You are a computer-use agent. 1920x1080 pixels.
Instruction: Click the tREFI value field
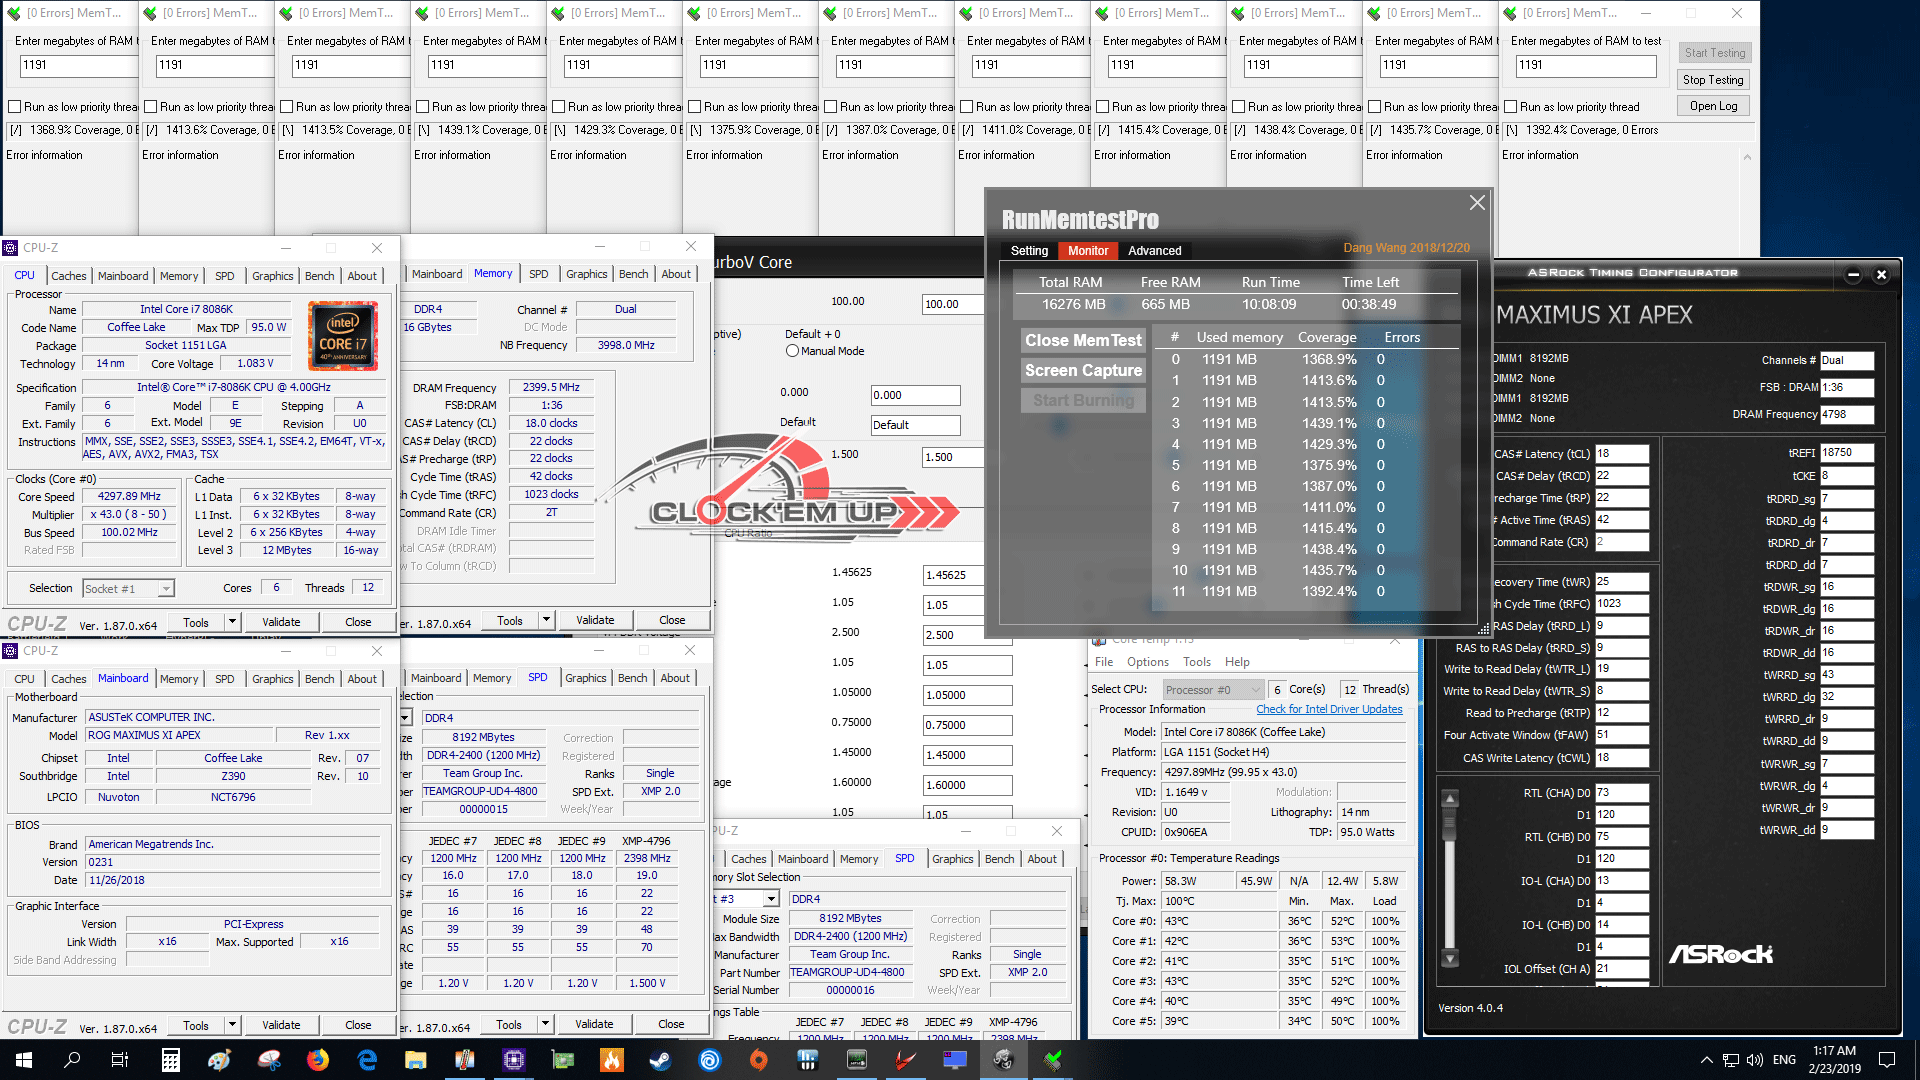(x=1845, y=453)
